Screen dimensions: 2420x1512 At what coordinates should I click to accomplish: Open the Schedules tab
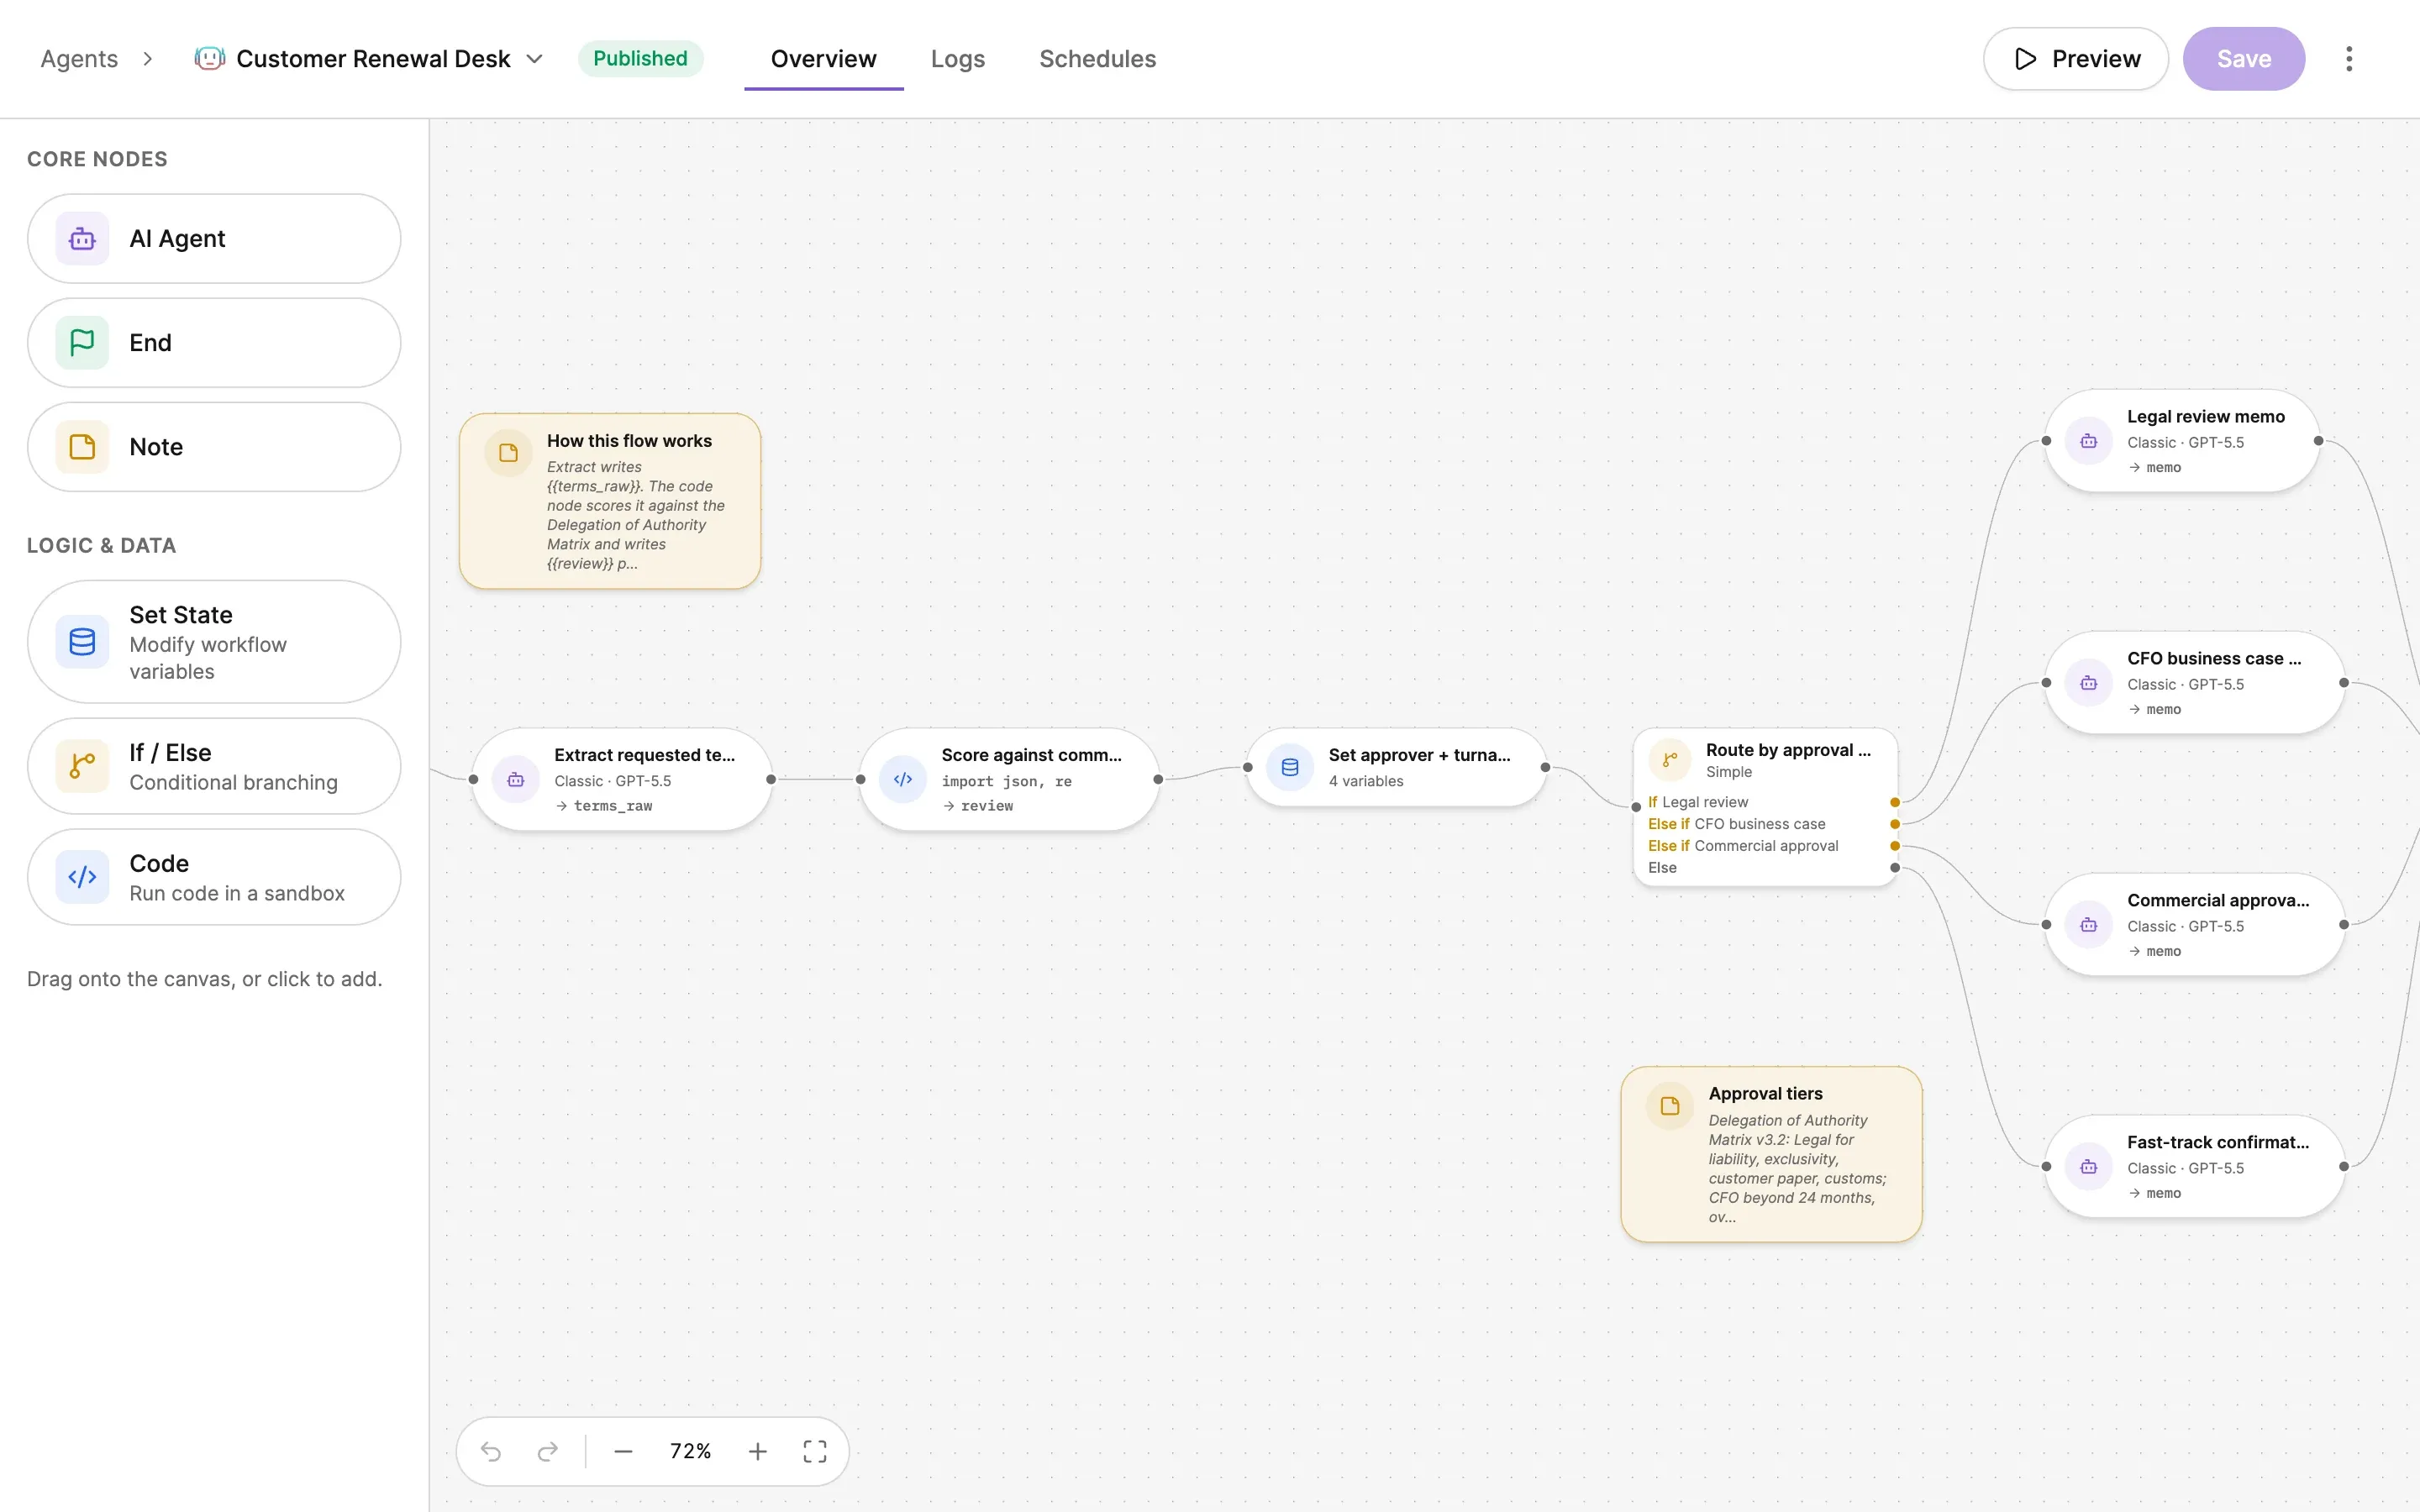(x=1097, y=59)
